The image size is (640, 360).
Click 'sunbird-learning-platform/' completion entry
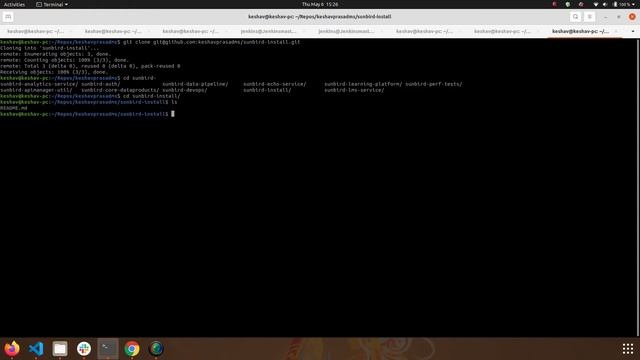pyautogui.click(x=363, y=84)
